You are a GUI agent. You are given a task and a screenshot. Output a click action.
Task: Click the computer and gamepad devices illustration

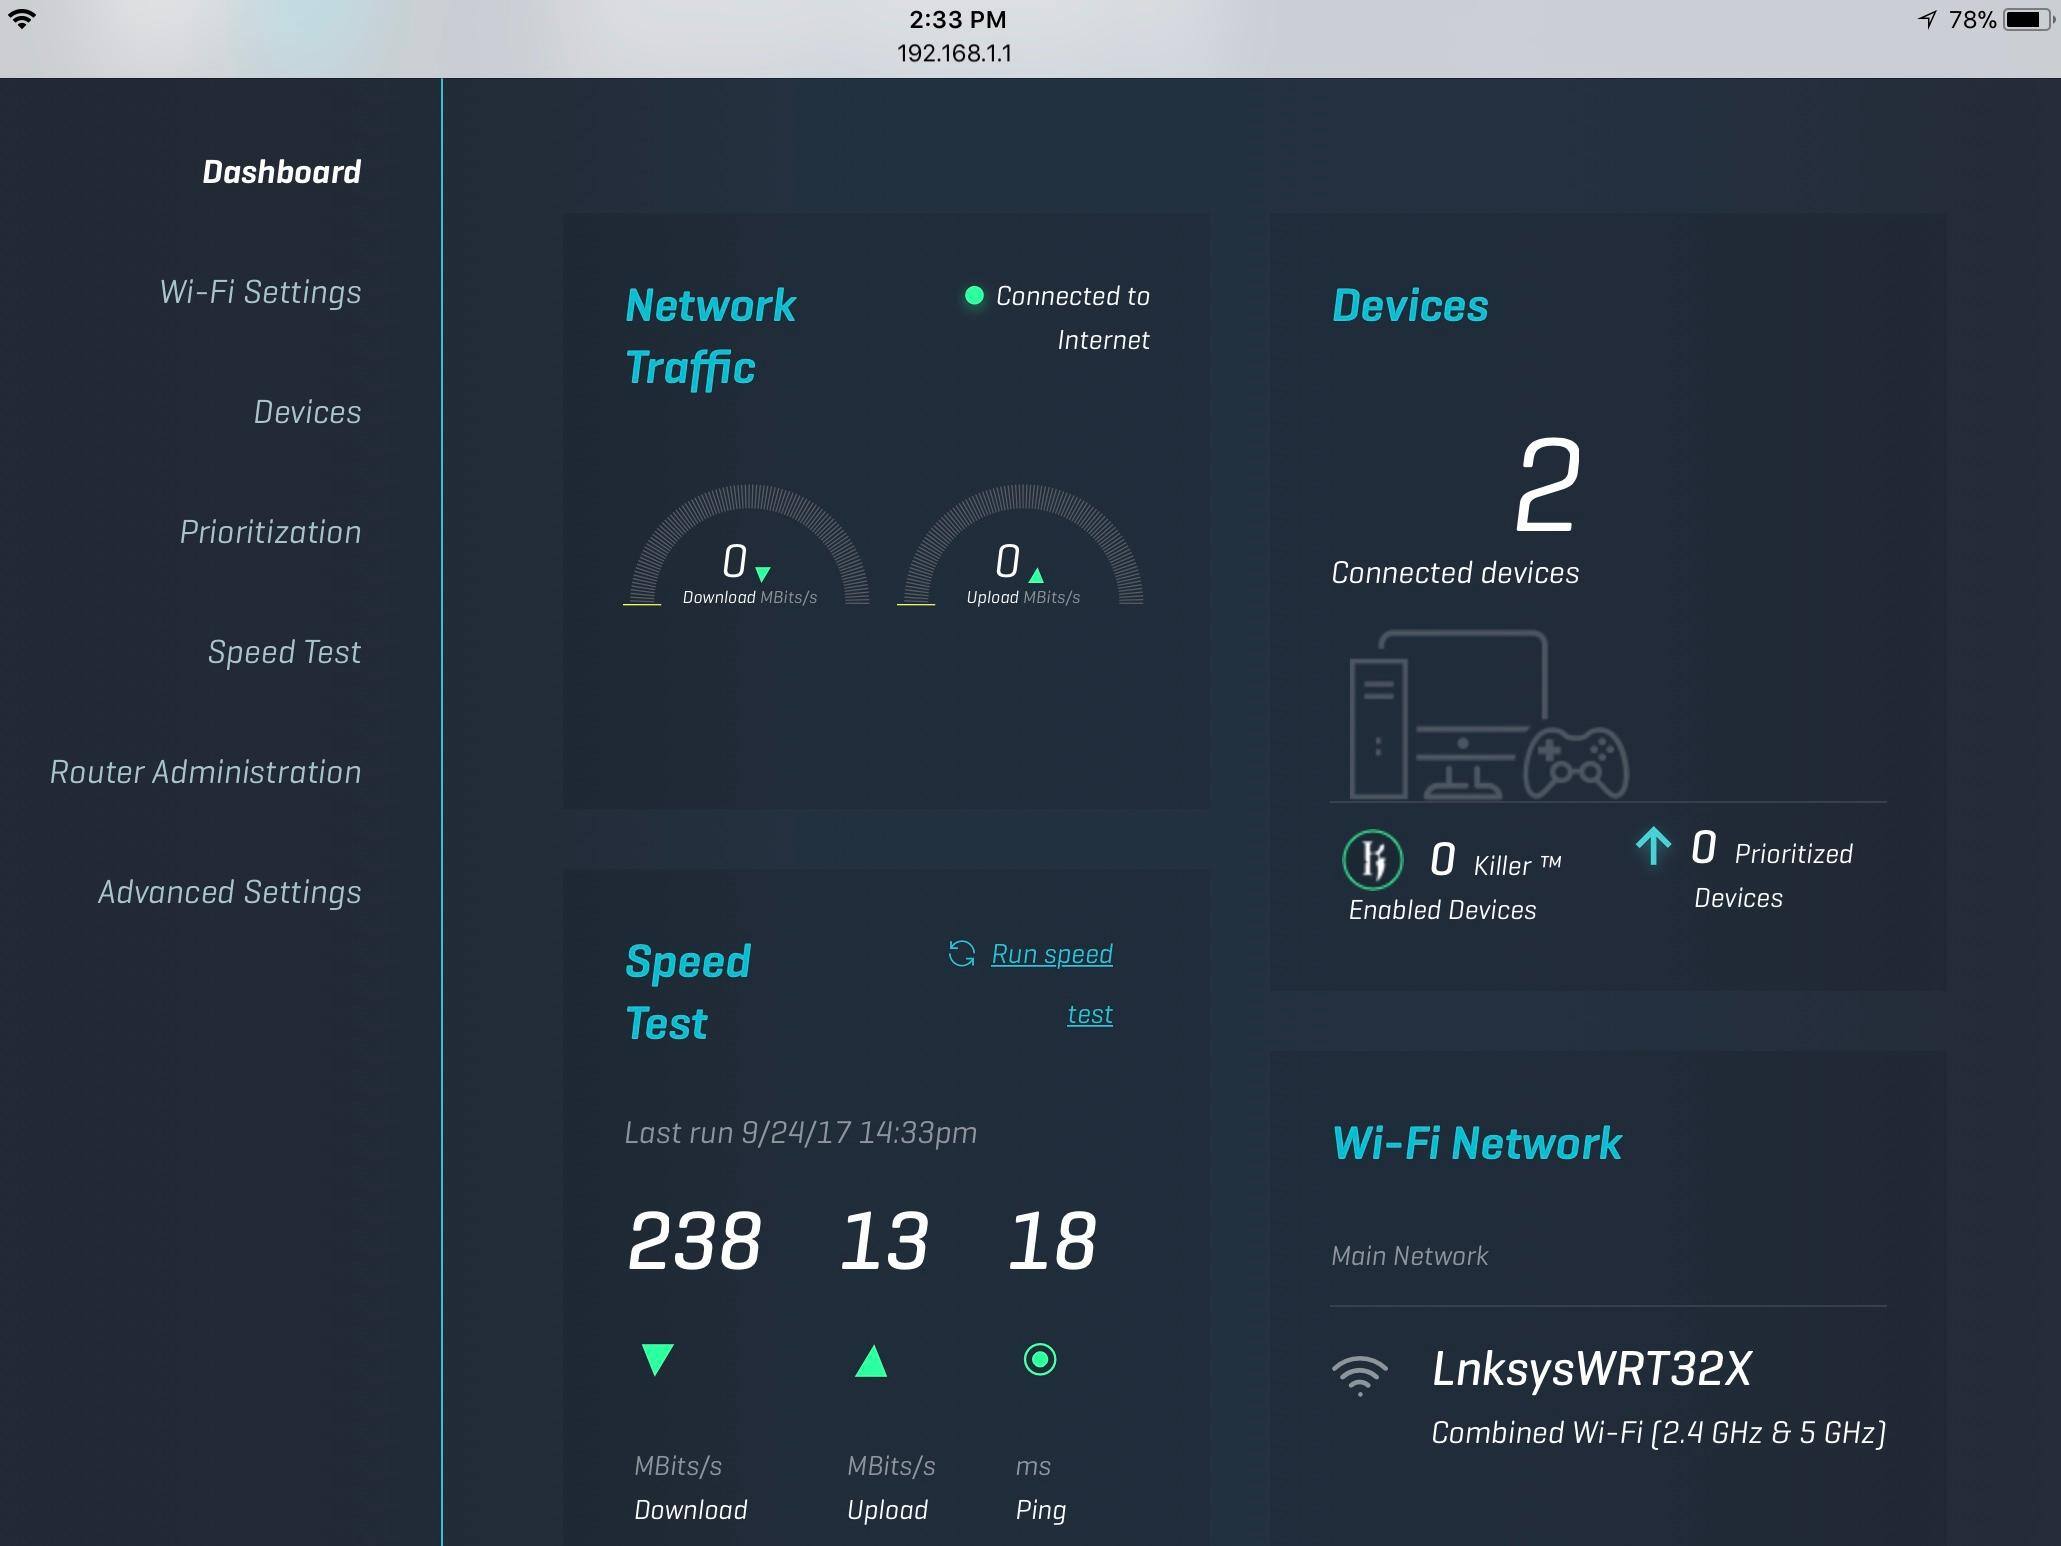tap(1488, 716)
